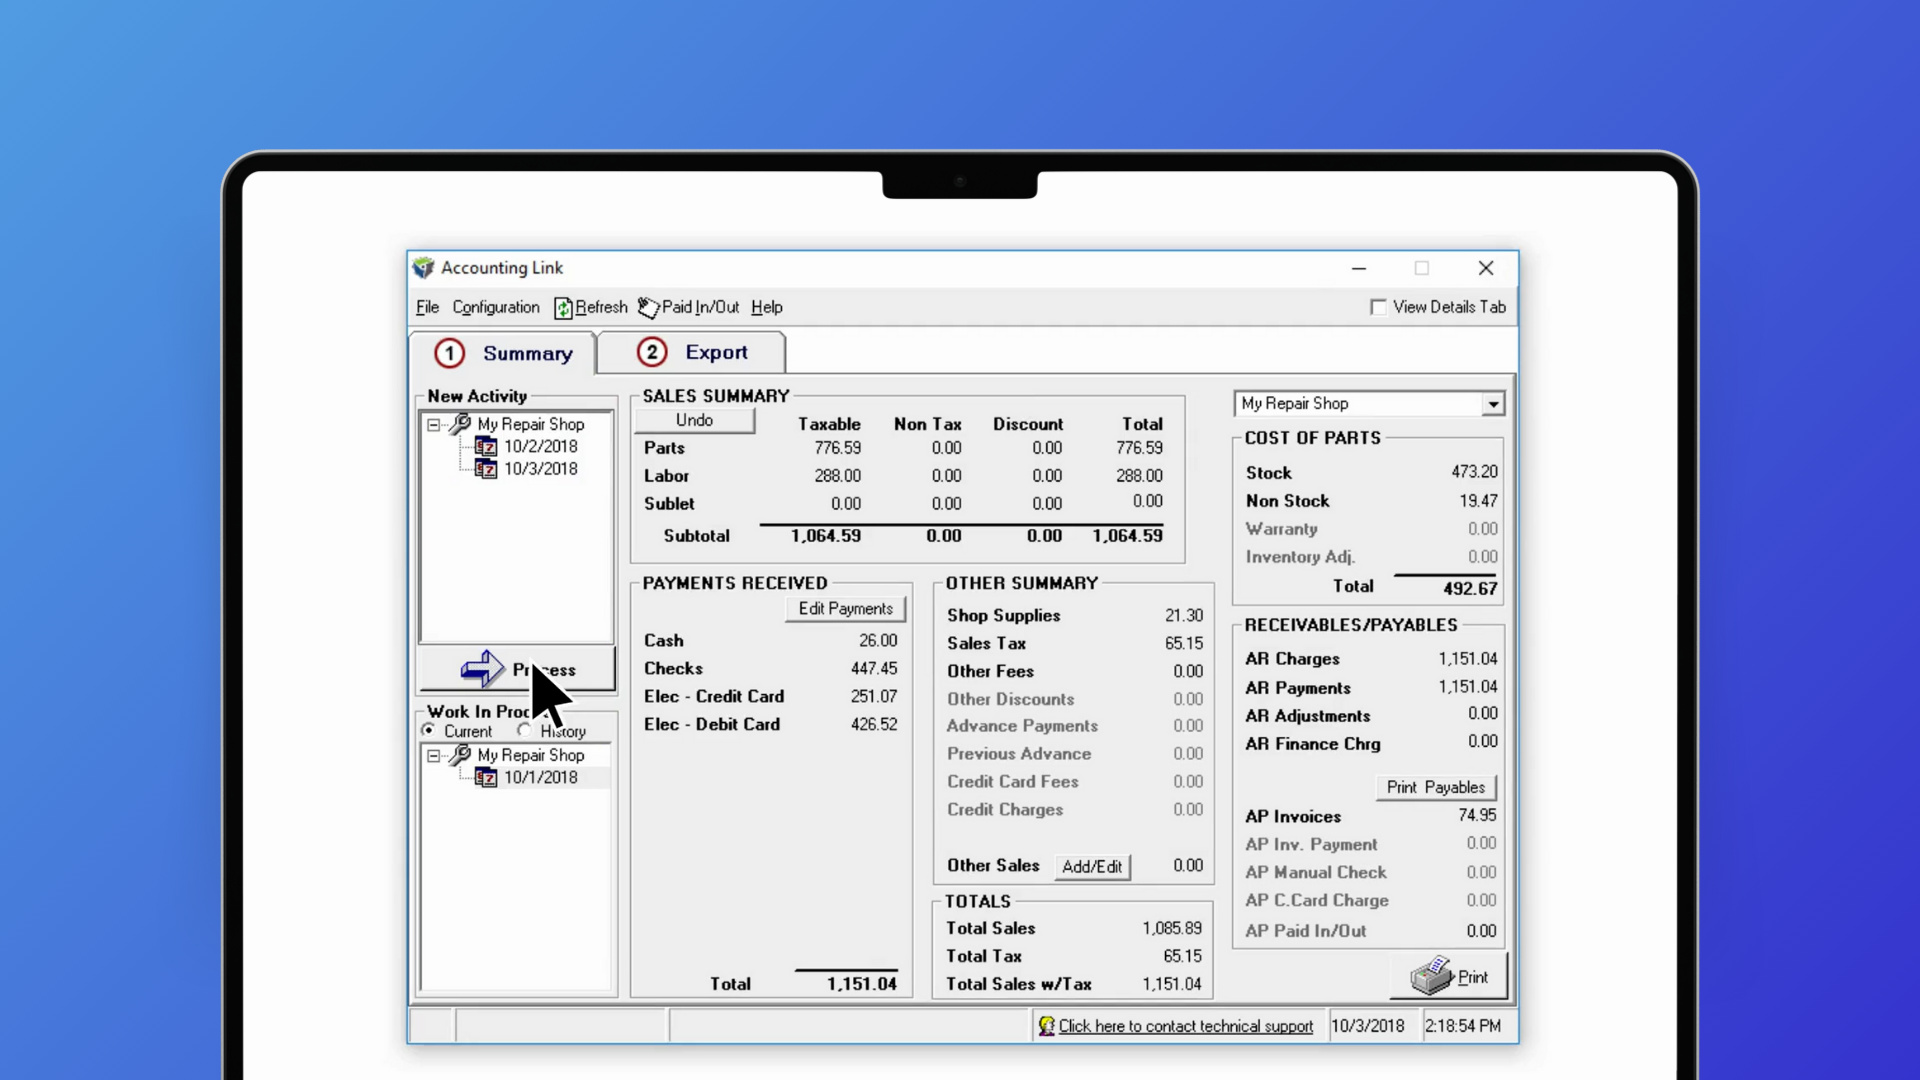Click the Paid In/Out hand icon
Screen dimensions: 1920x1080
tap(648, 308)
